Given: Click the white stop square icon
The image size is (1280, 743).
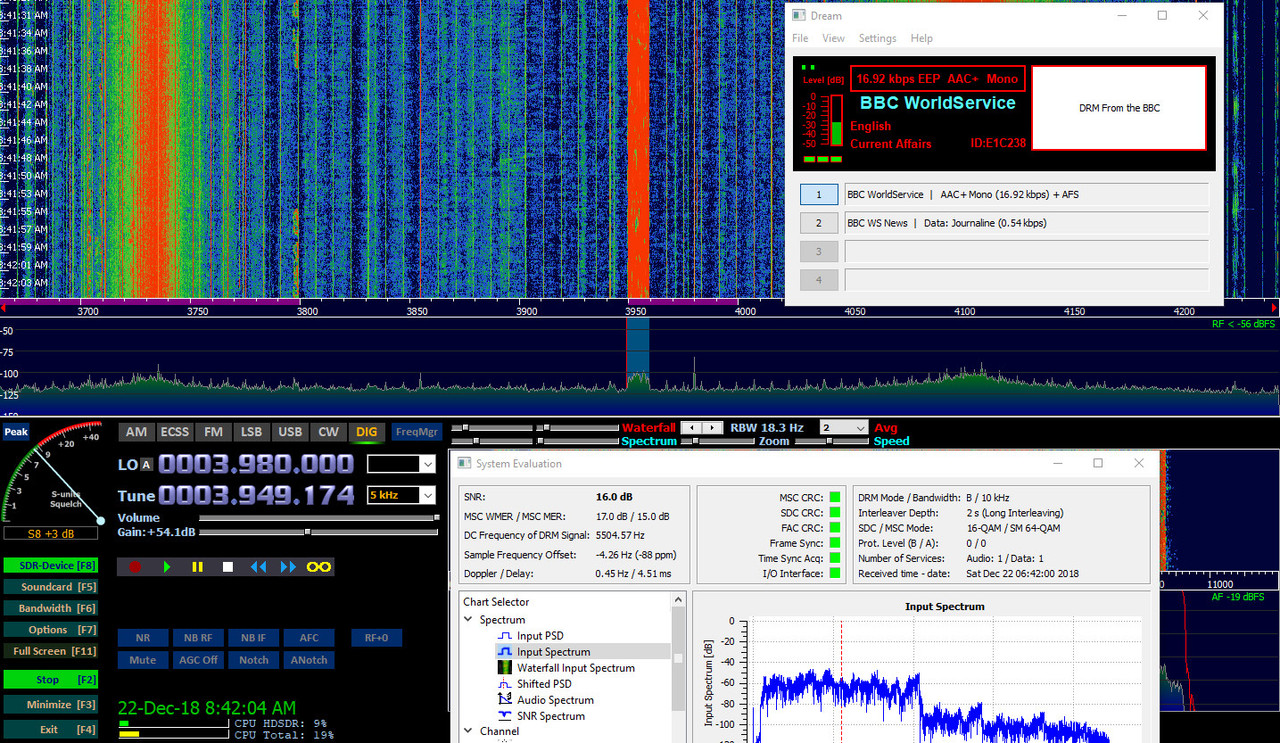Looking at the screenshot, I should click(227, 567).
